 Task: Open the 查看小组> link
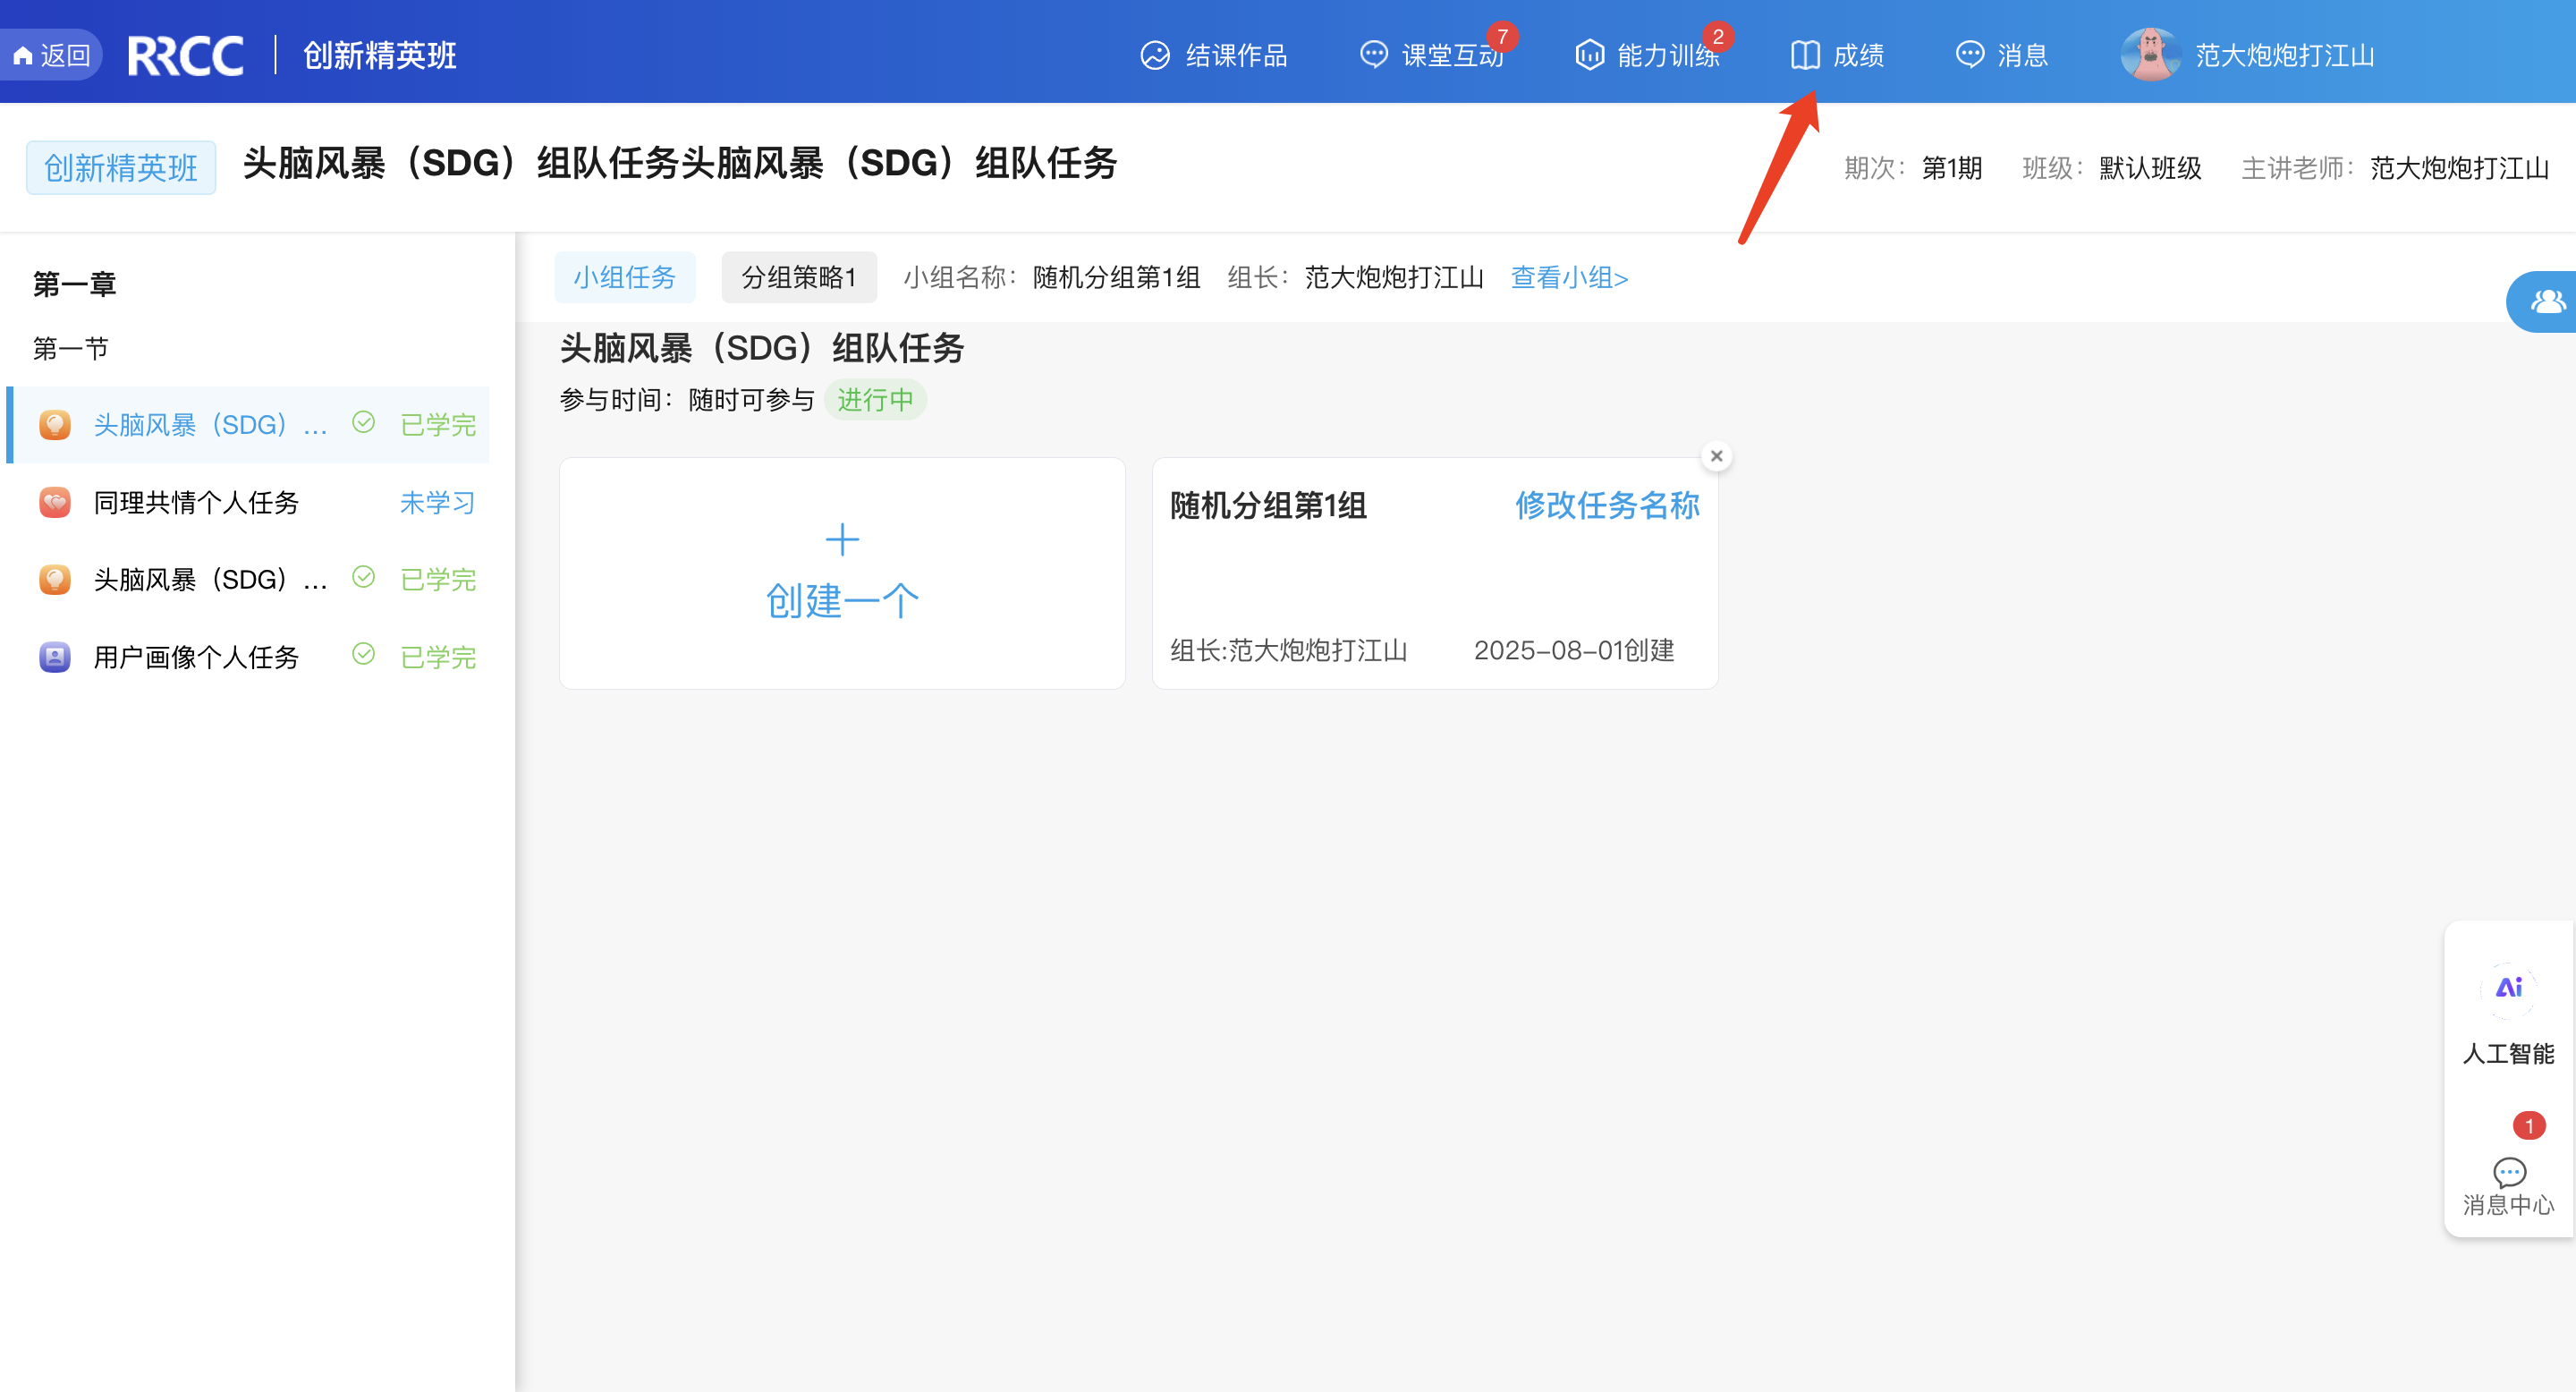pos(1569,277)
